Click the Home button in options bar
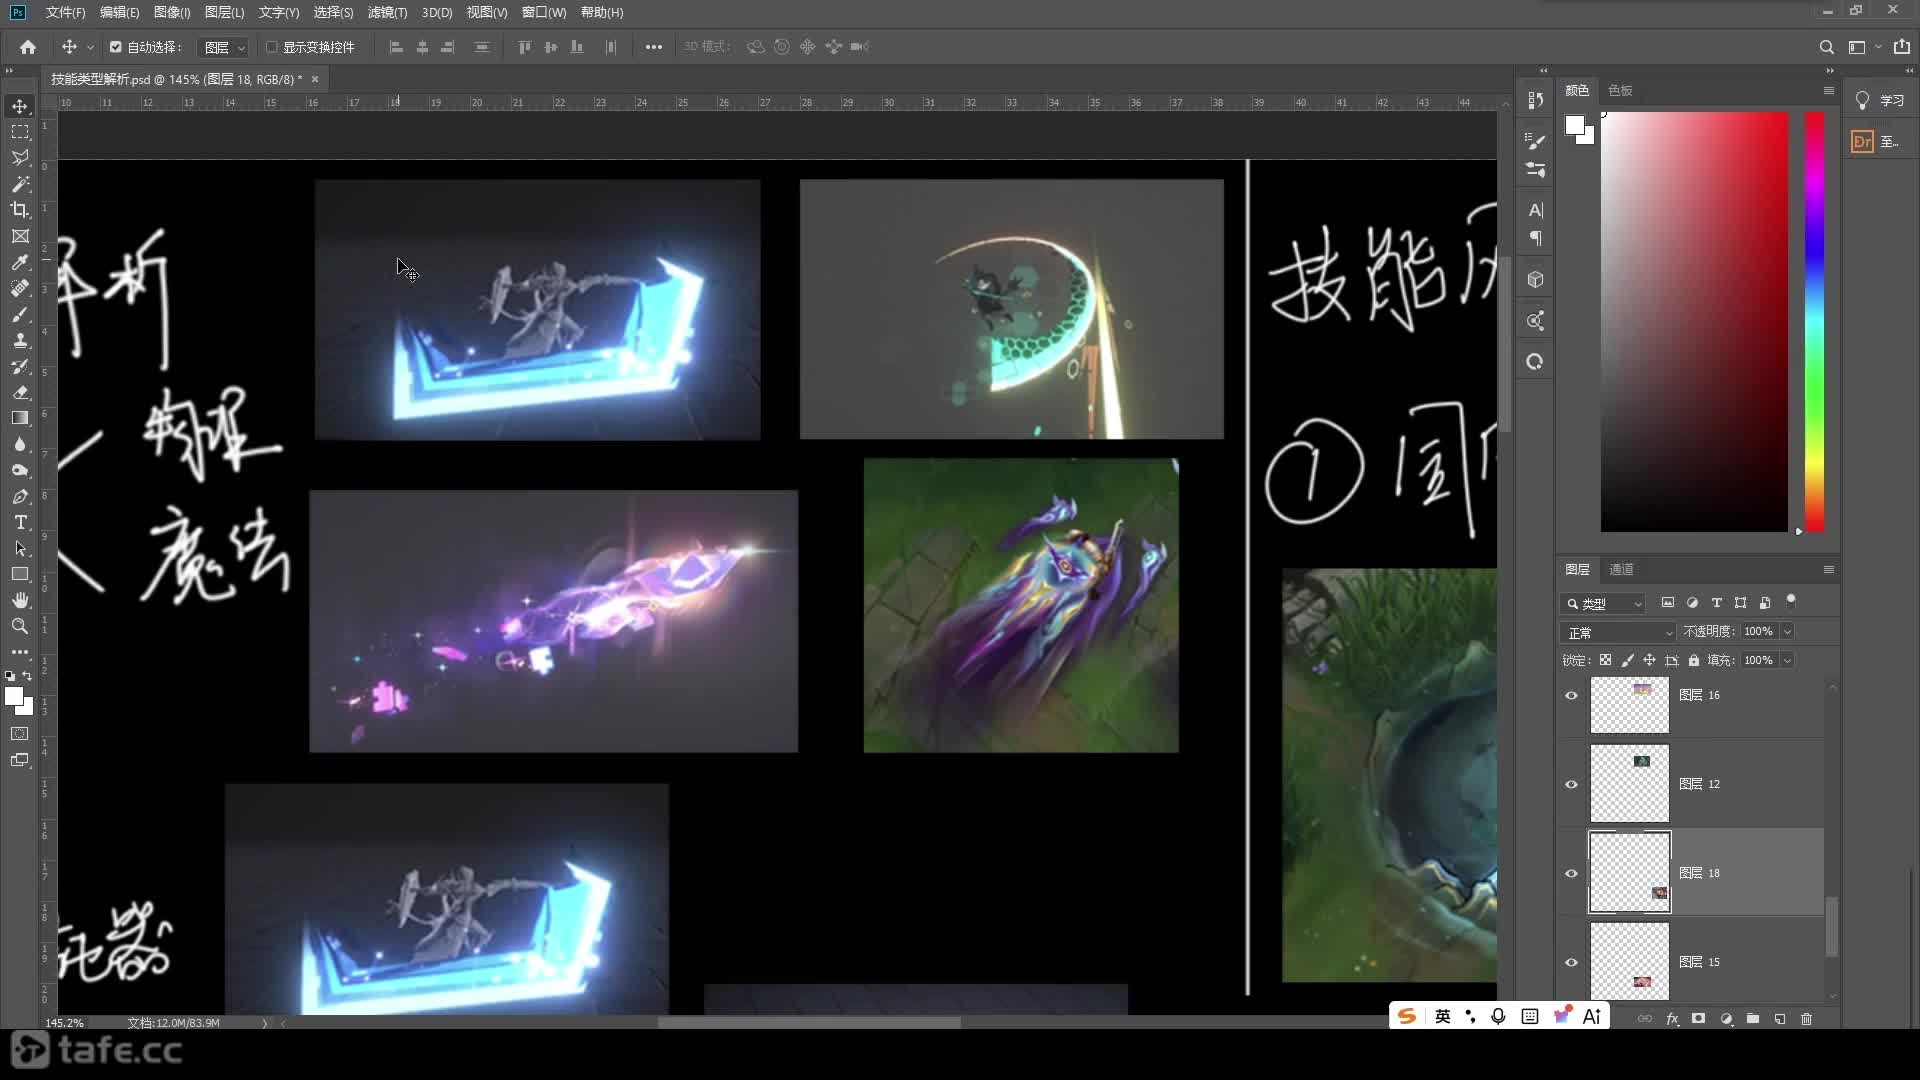1920x1080 pixels. coord(28,47)
